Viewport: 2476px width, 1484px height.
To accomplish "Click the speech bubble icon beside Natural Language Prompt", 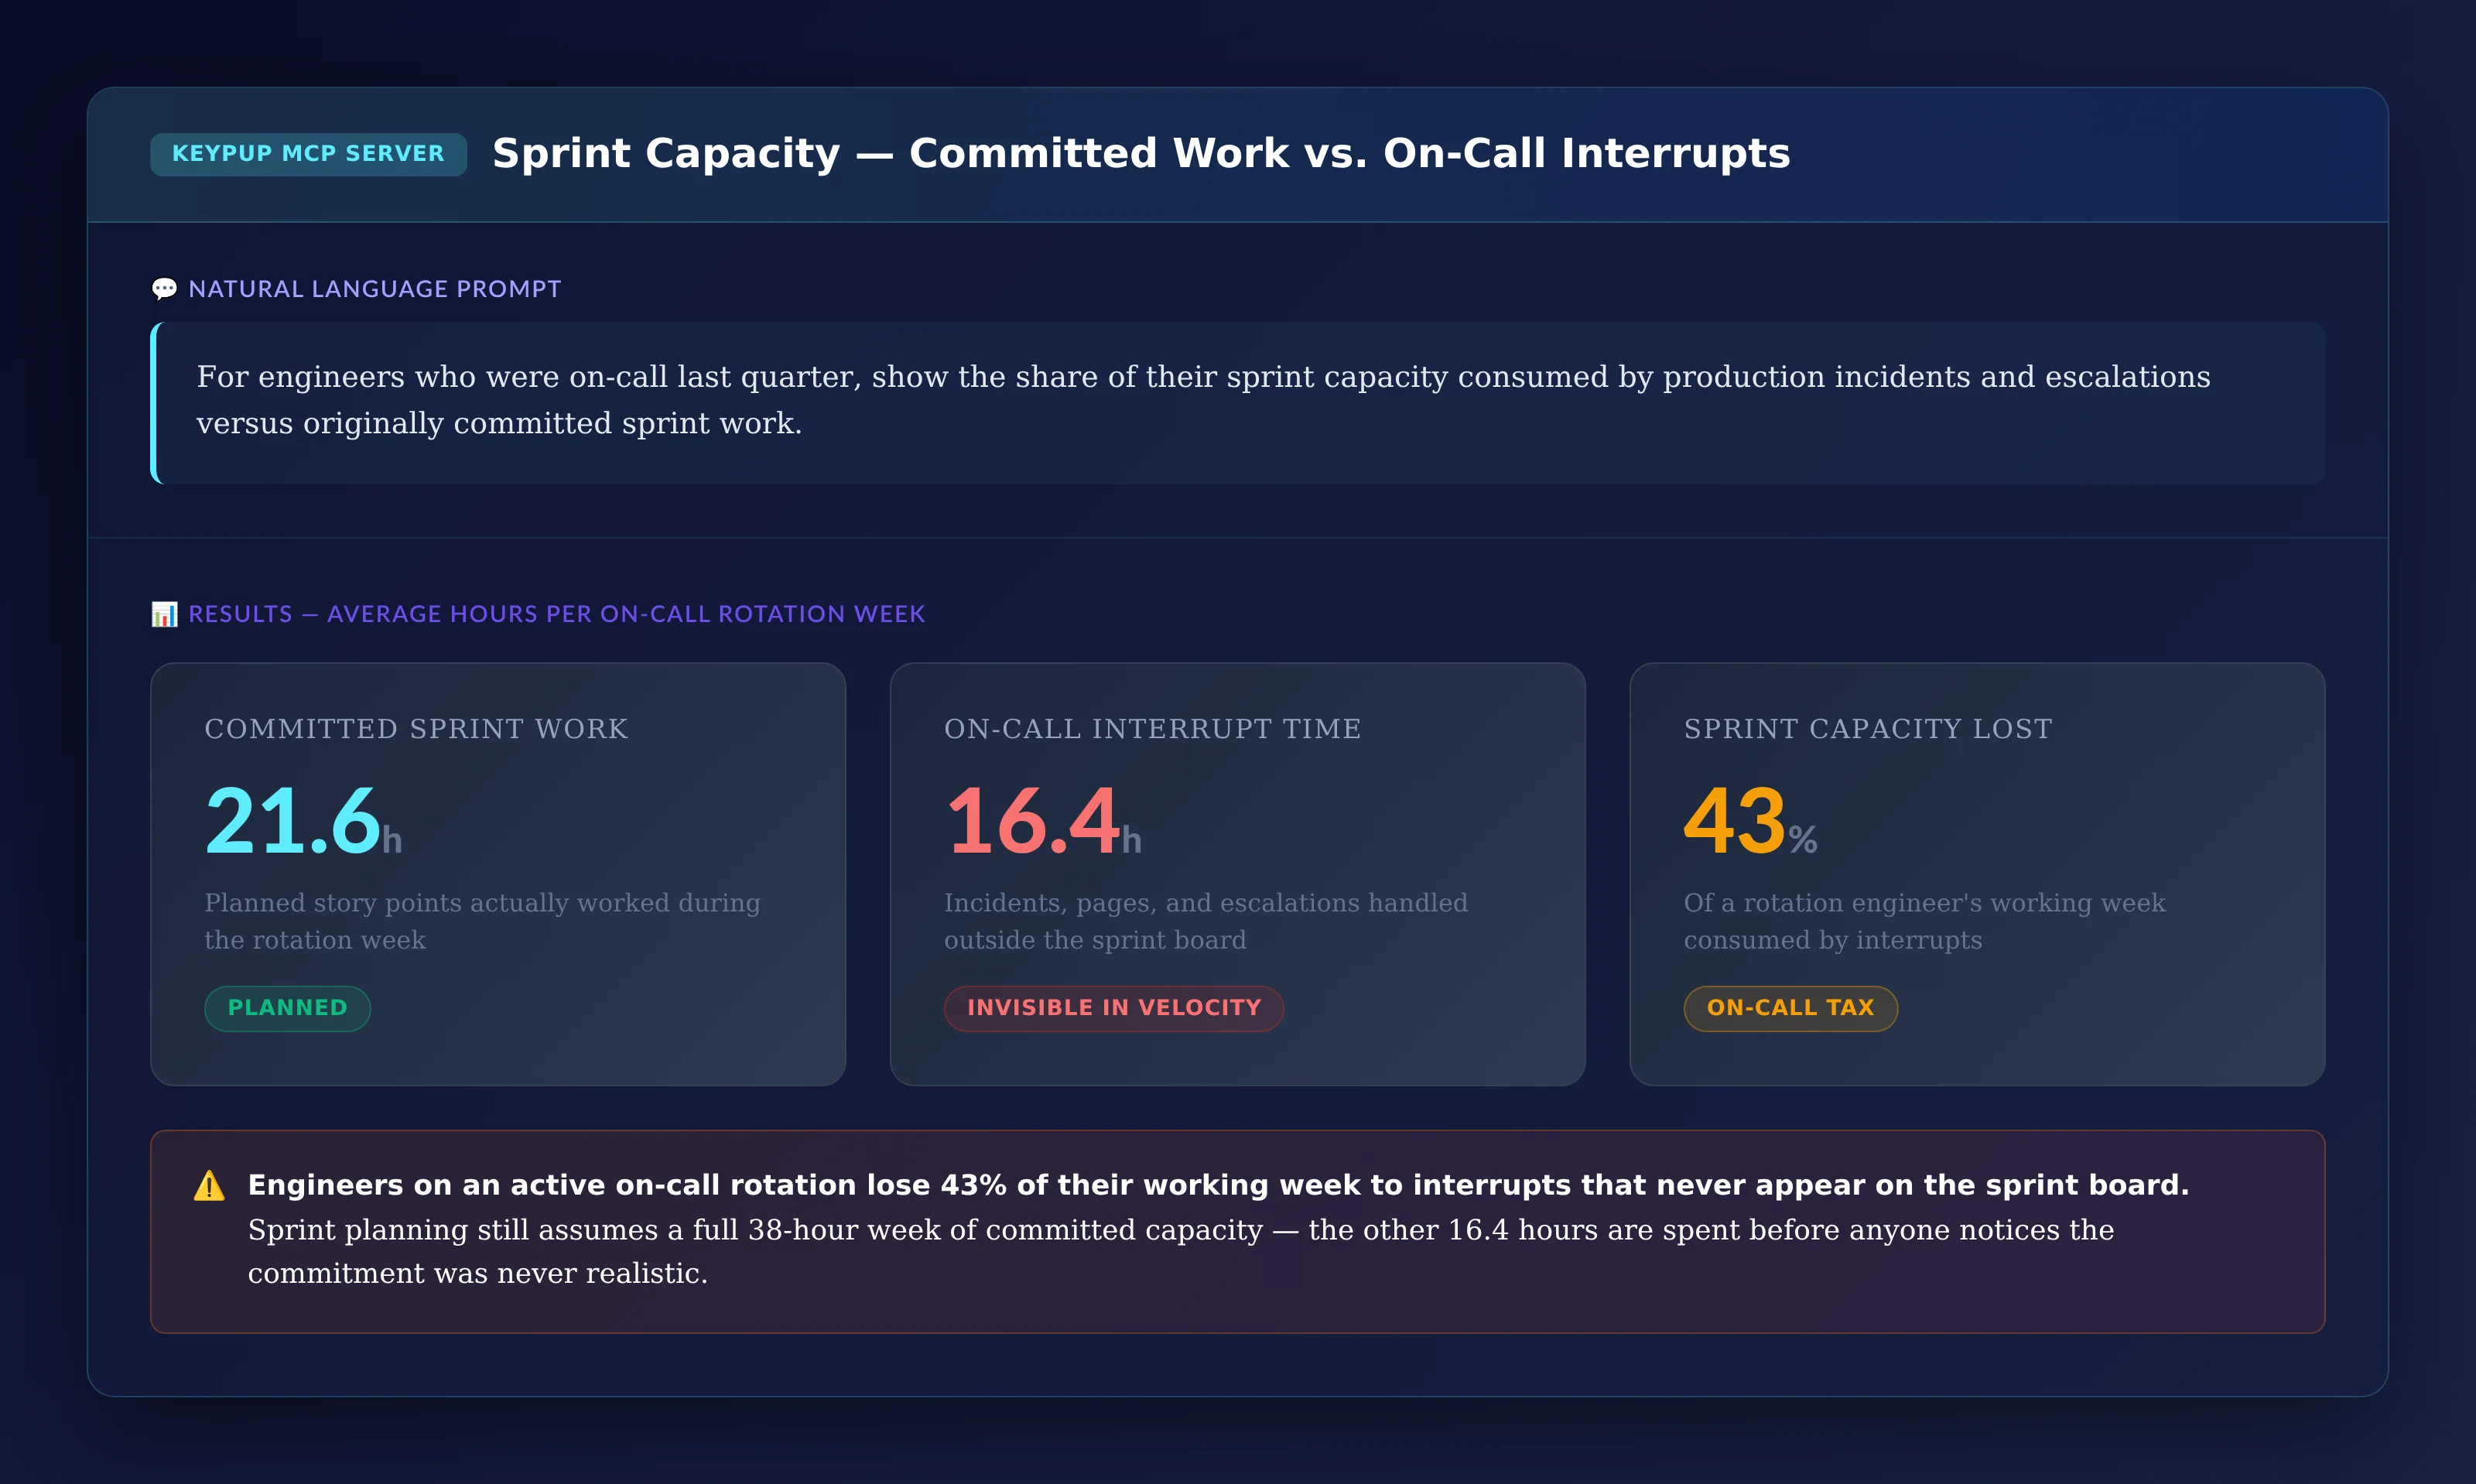I will [x=164, y=289].
